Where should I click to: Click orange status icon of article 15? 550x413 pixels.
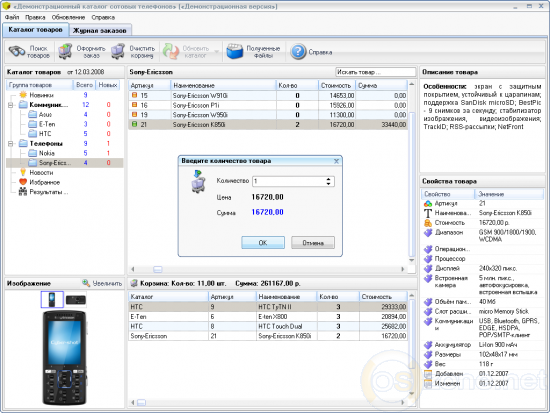[x=134, y=95]
